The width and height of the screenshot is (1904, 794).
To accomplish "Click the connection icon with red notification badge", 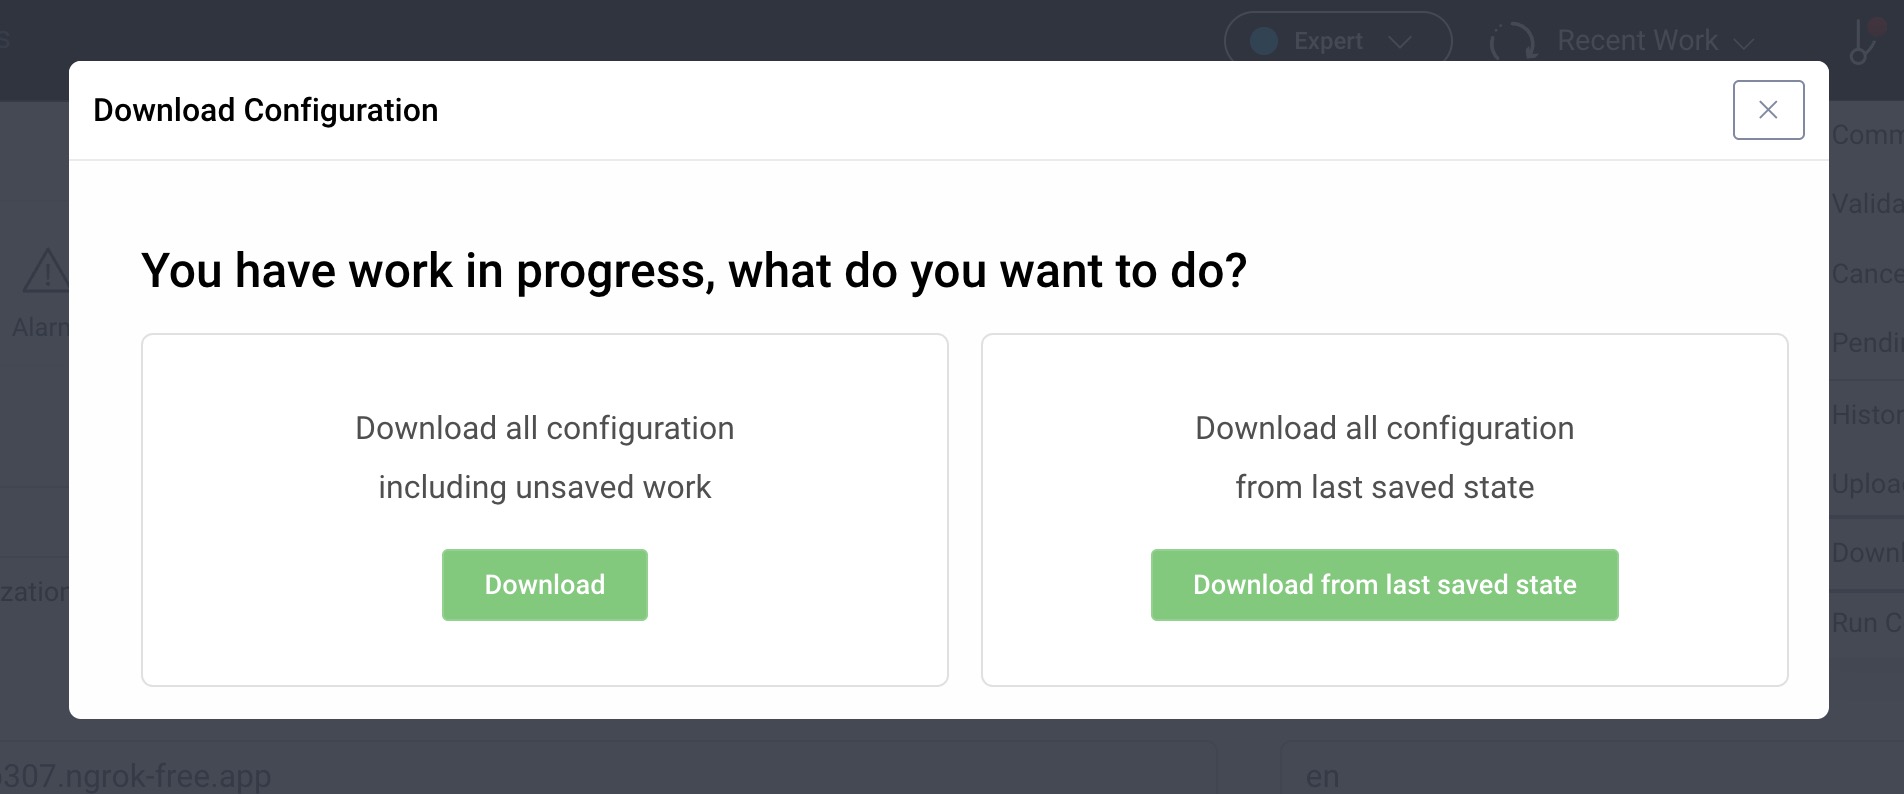I will (1862, 40).
